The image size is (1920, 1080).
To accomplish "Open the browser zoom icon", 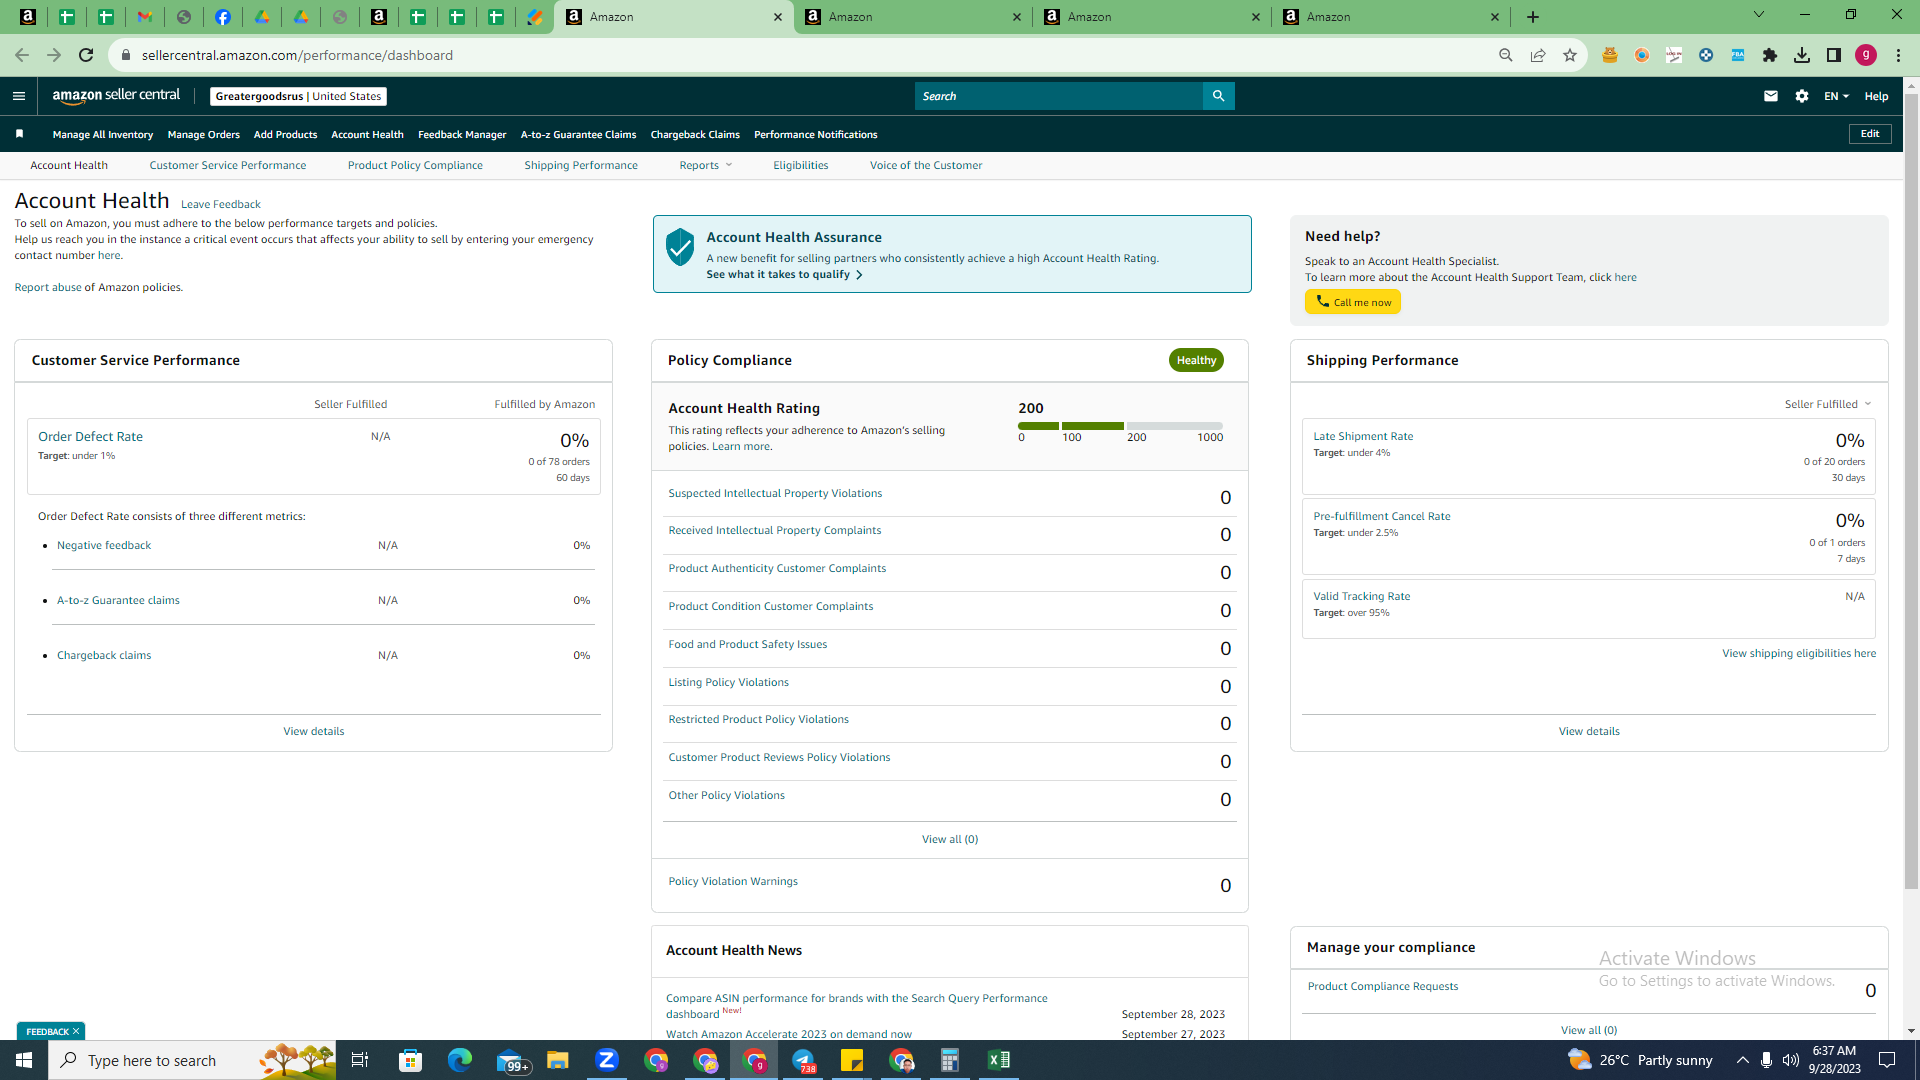I will tap(1506, 55).
